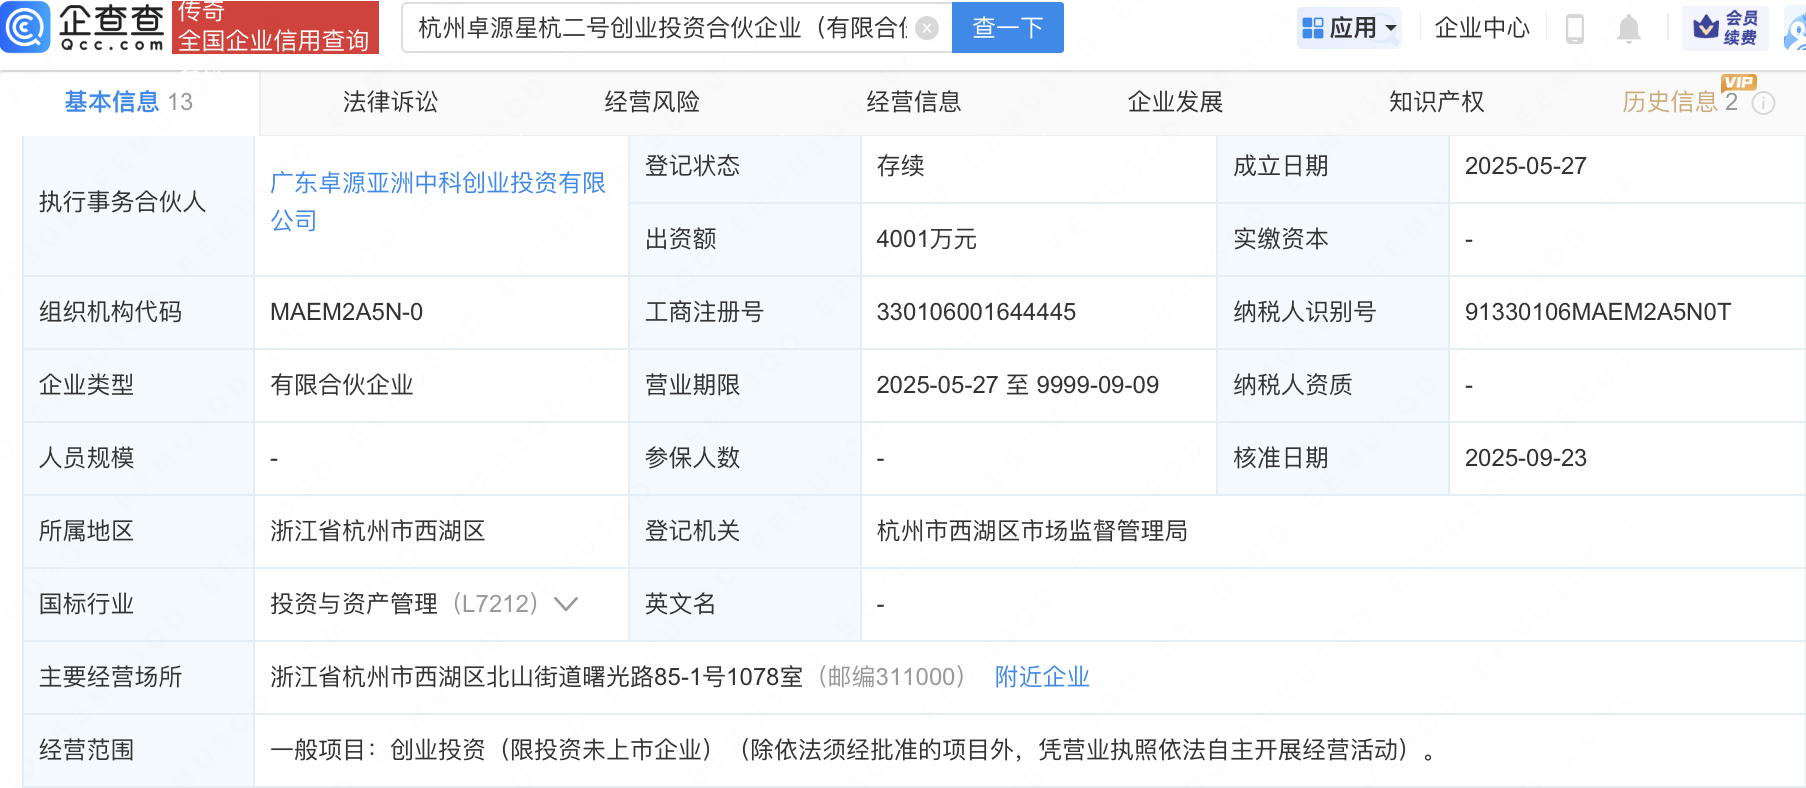Click the 实缴资本 label cell

1332,239
